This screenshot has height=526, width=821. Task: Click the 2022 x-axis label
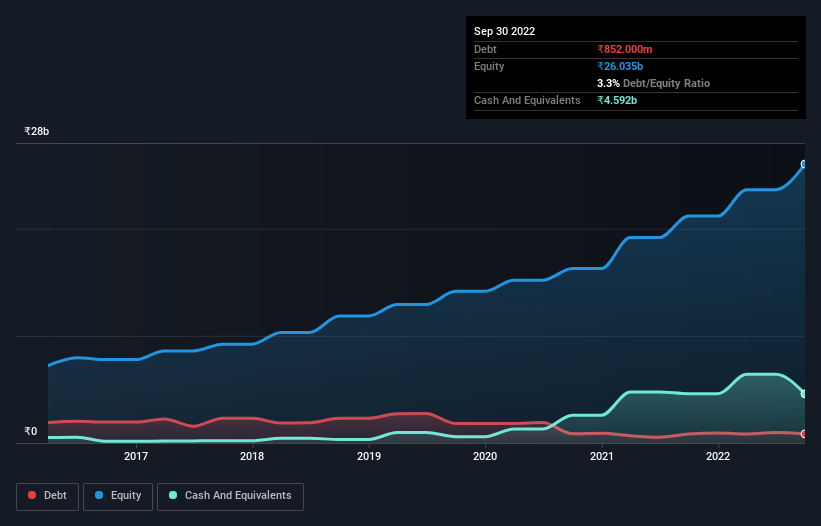(718, 456)
